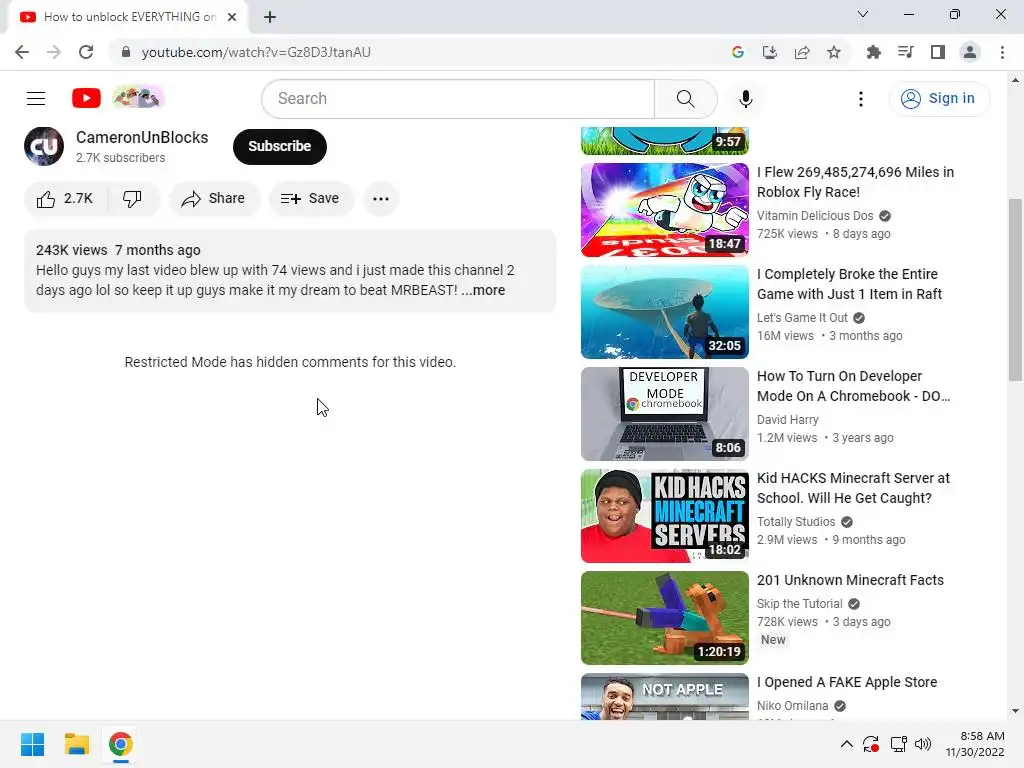The image size is (1024, 768).
Task: Bookmark this tab with the star
Action: point(834,52)
